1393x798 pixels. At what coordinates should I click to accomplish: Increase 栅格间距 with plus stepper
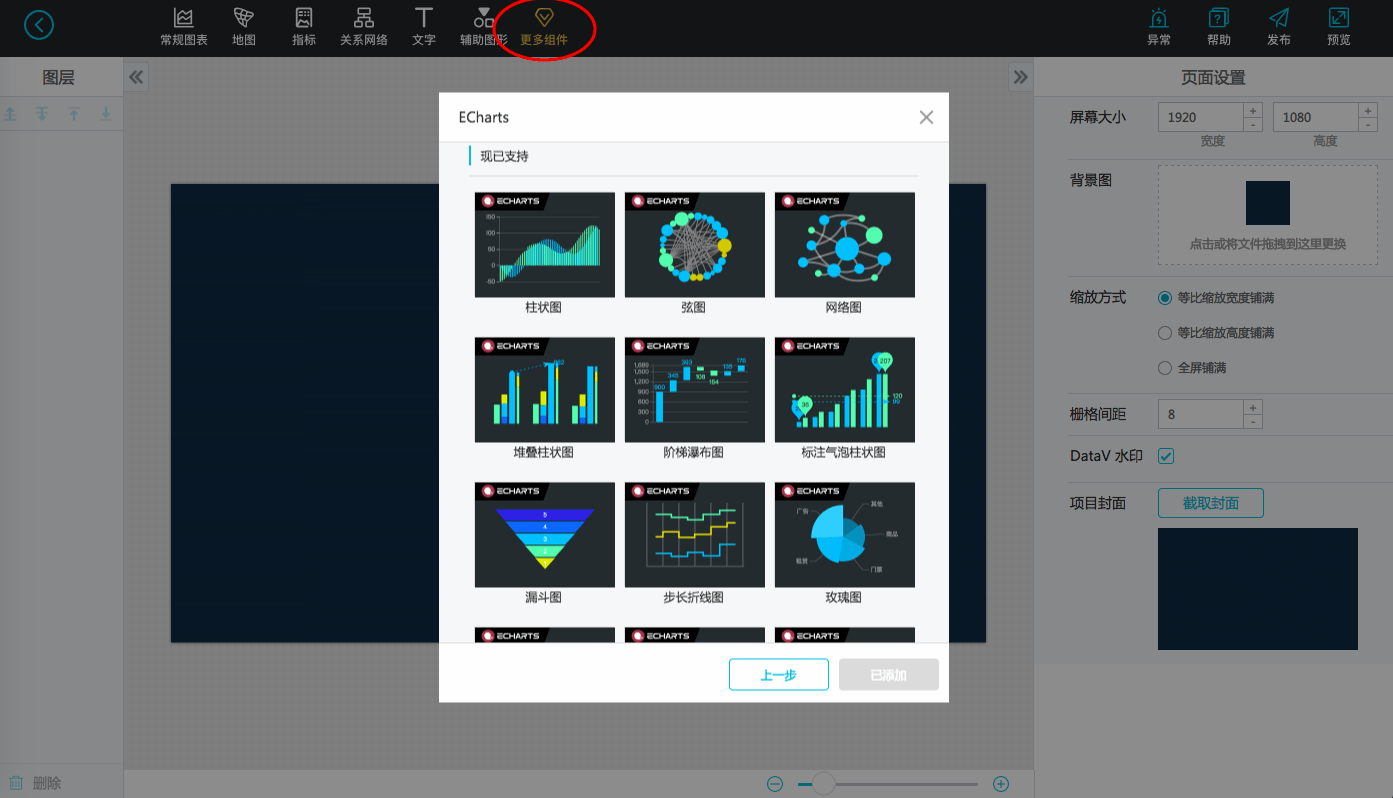[x=1253, y=407]
